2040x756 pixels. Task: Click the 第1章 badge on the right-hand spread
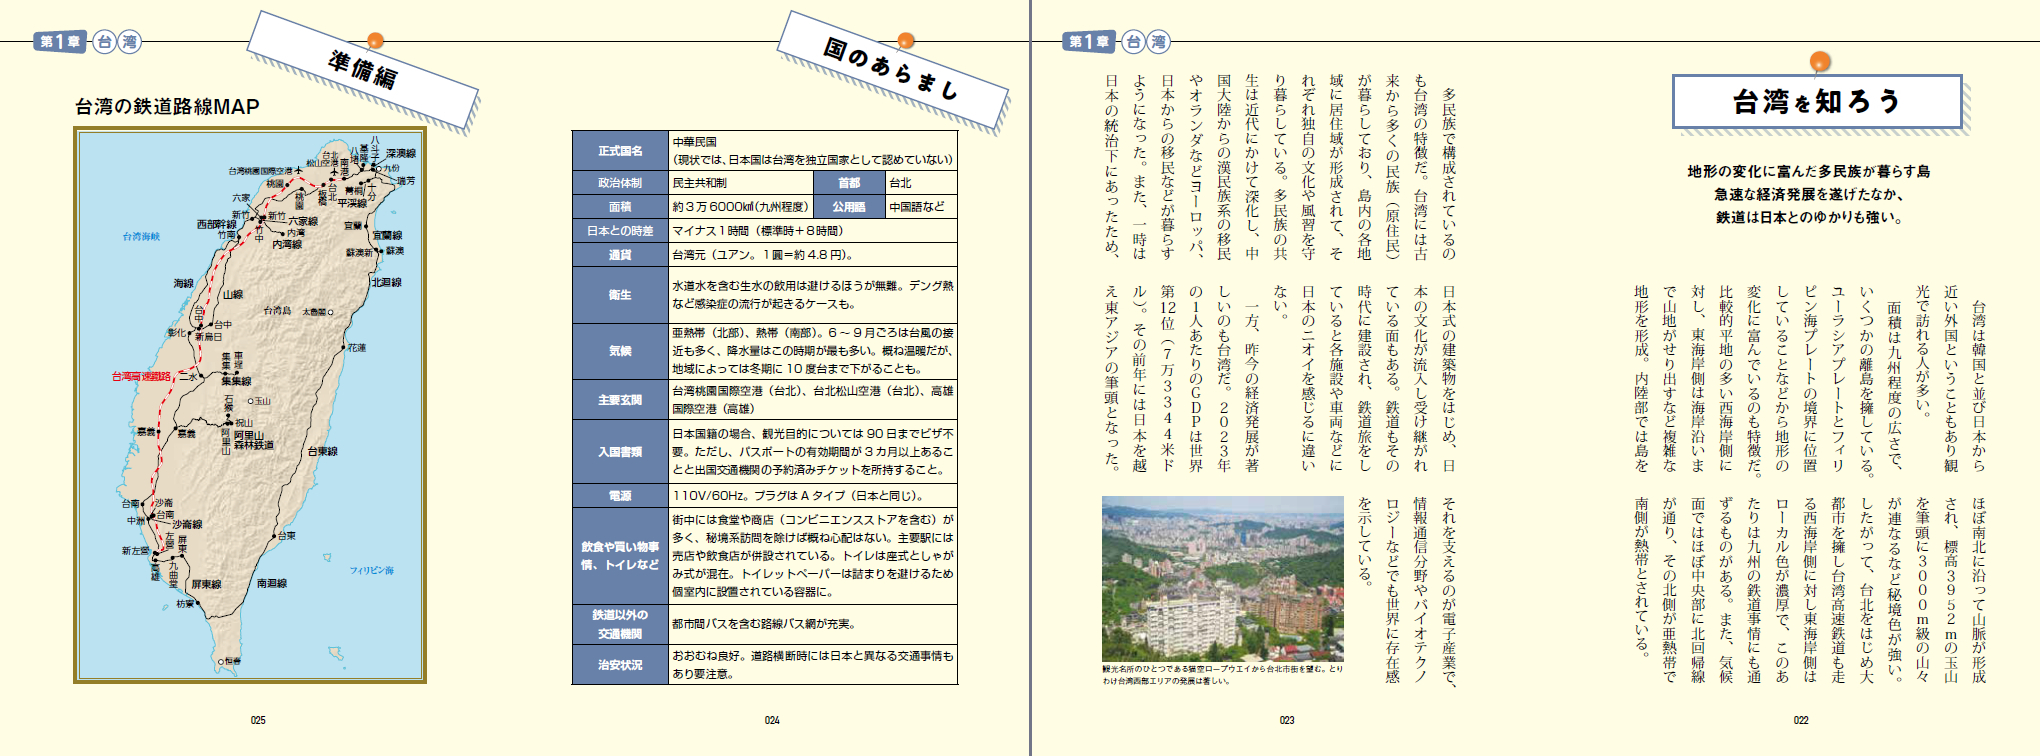(x=1088, y=42)
